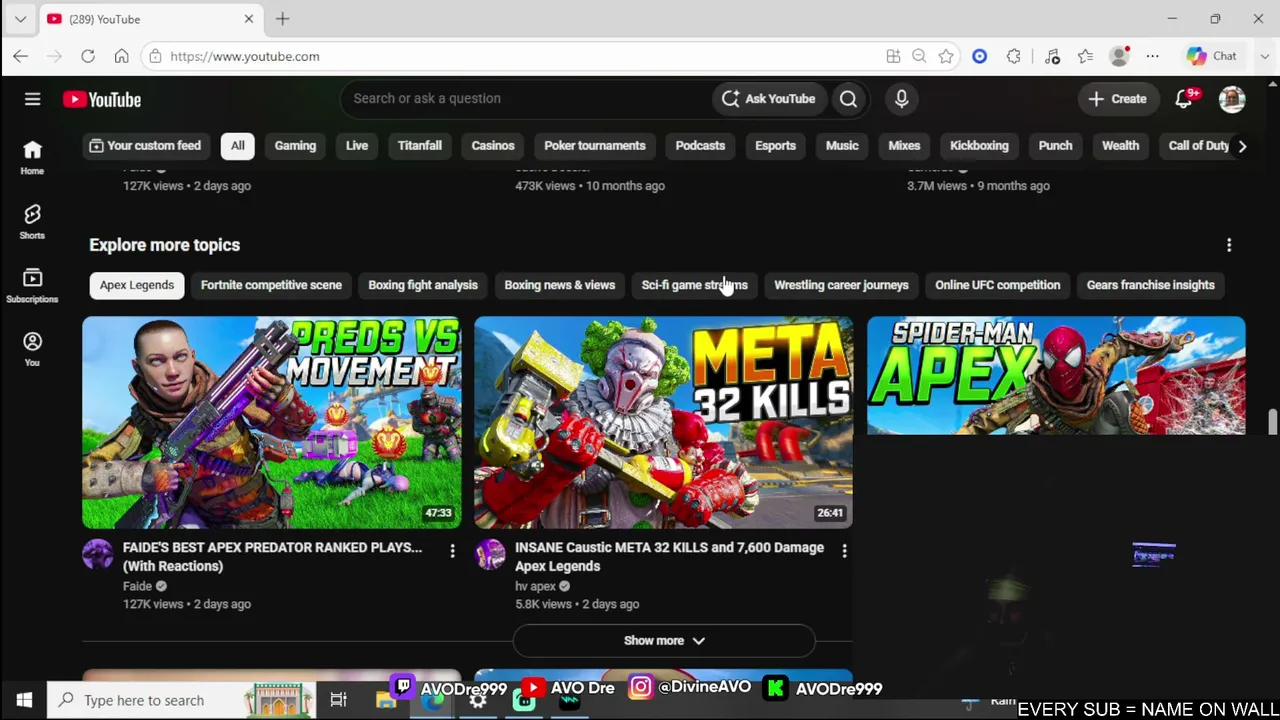Select the (289) YouTube browser tab
Image resolution: width=1280 pixels, height=720 pixels.
pyautogui.click(x=150, y=19)
